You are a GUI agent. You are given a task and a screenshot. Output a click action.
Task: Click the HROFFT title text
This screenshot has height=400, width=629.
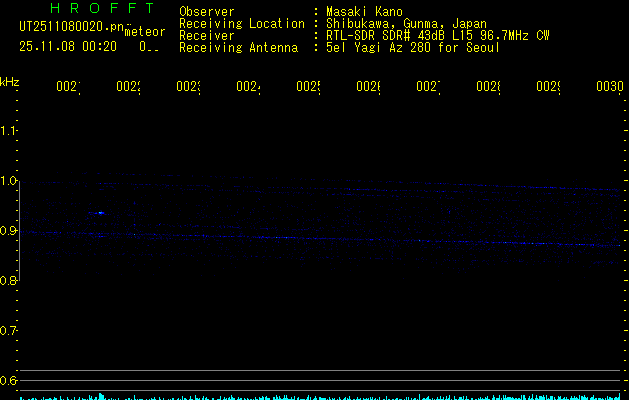pyautogui.click(x=100, y=9)
